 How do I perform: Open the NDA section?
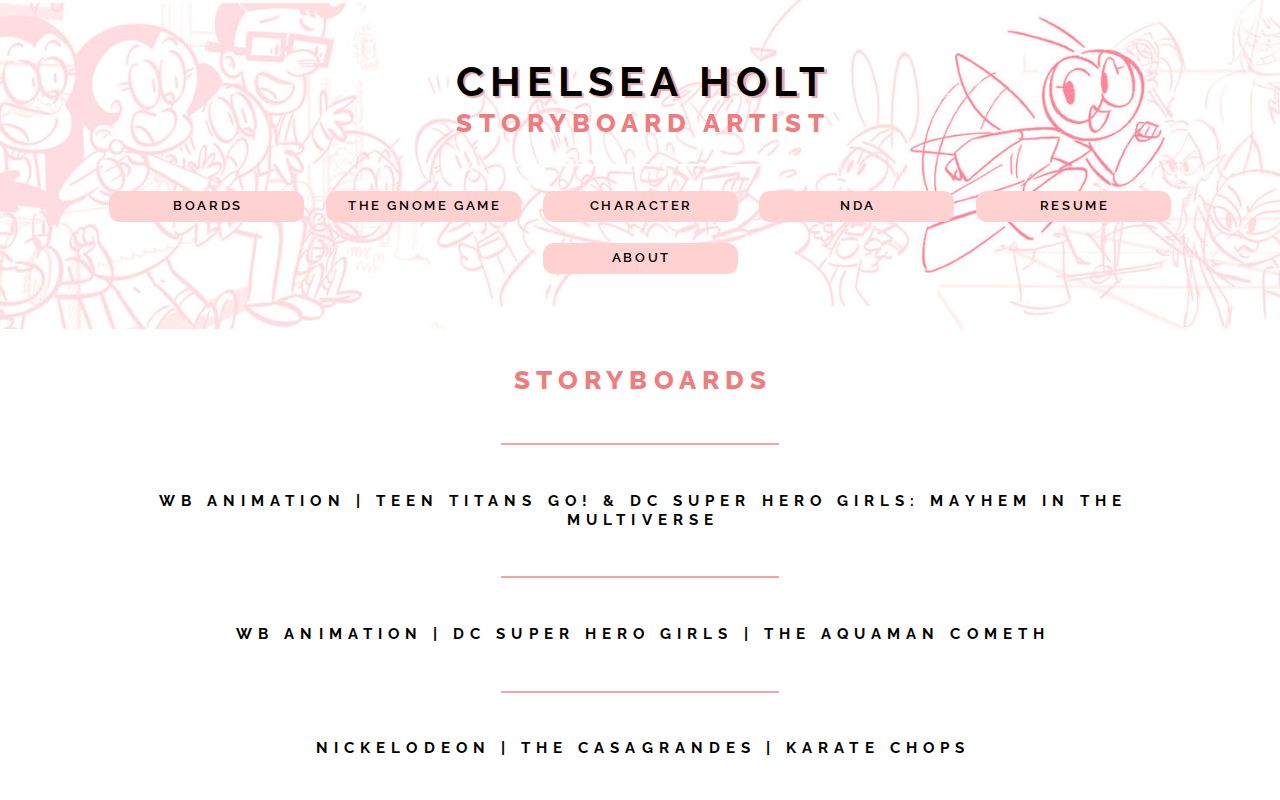coord(856,206)
